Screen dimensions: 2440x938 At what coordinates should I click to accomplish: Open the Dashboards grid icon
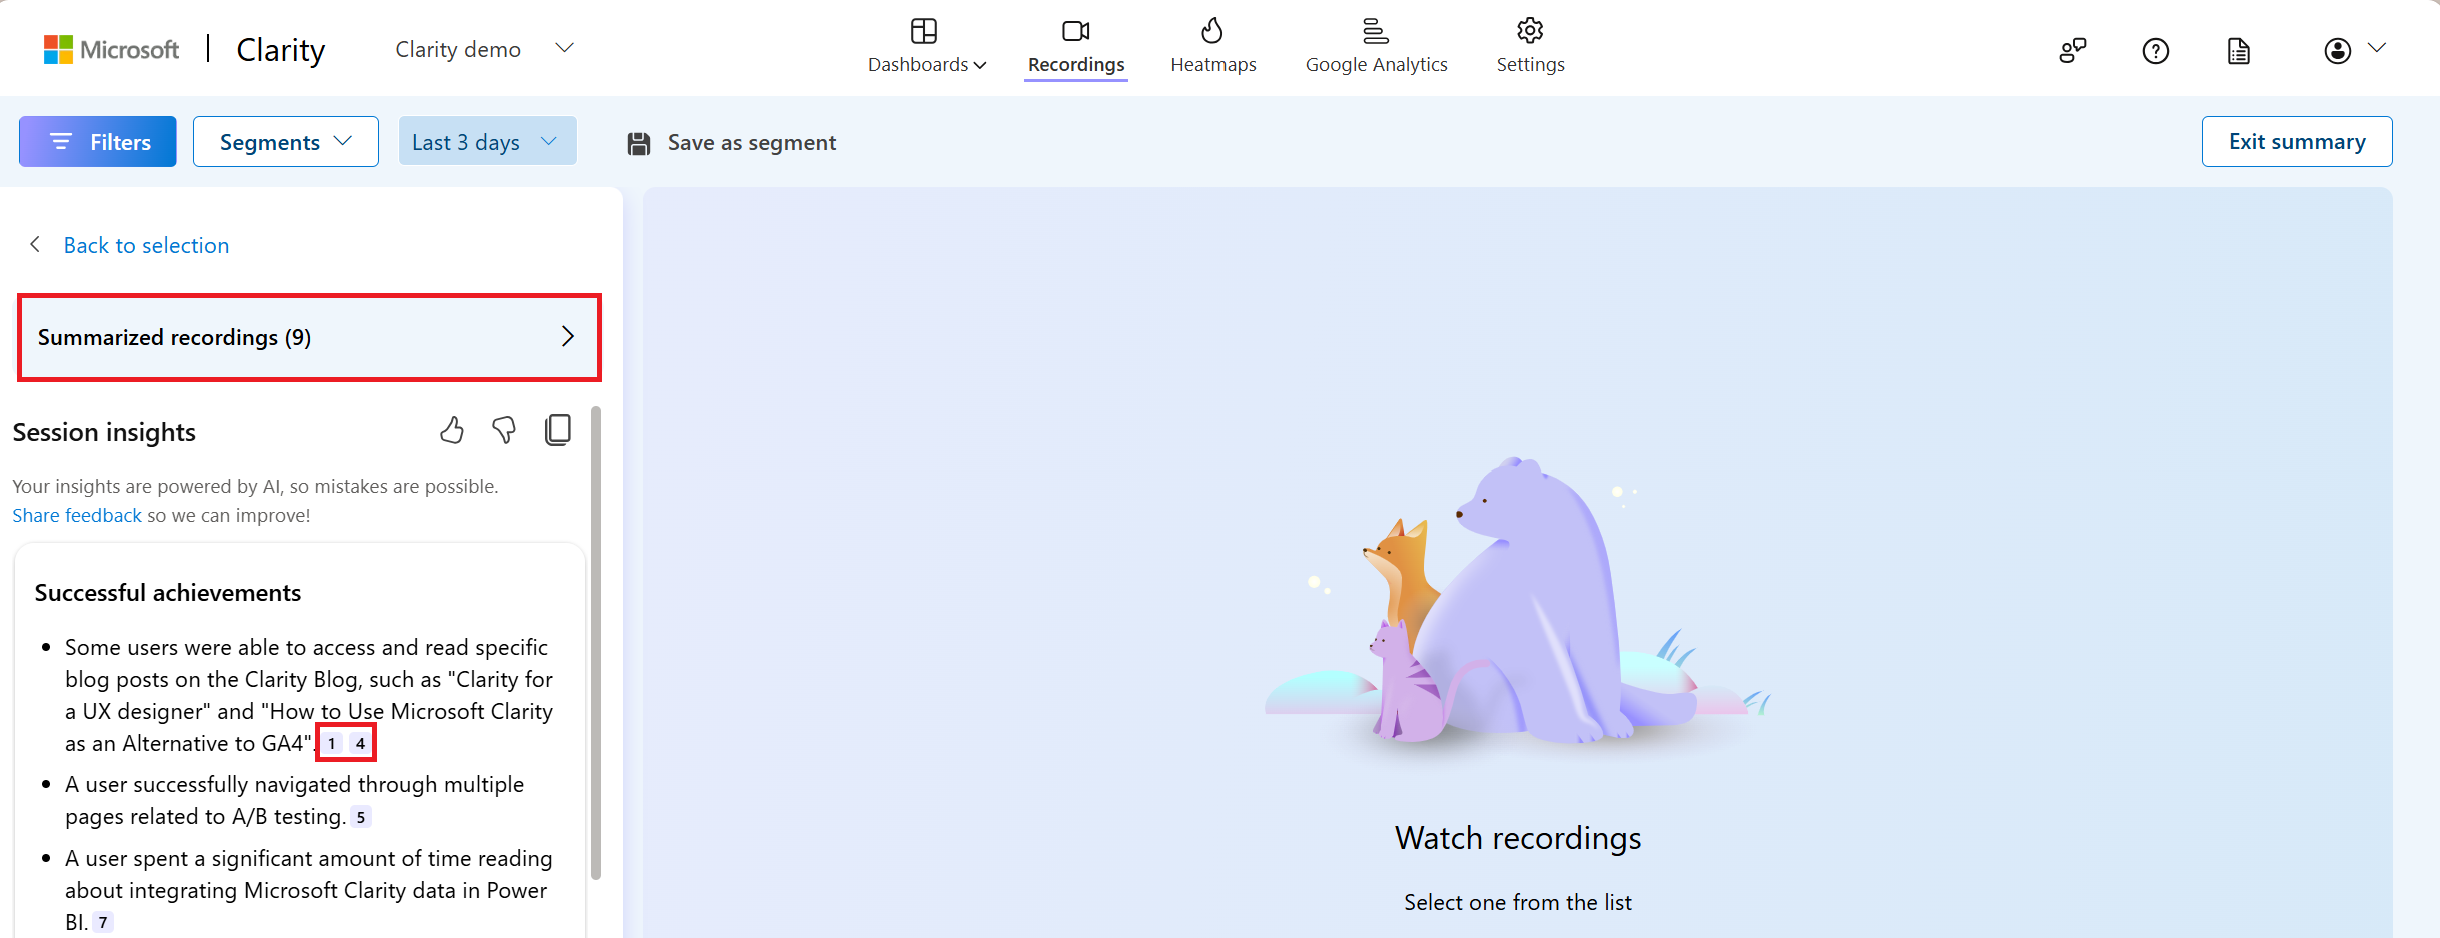tap(924, 31)
